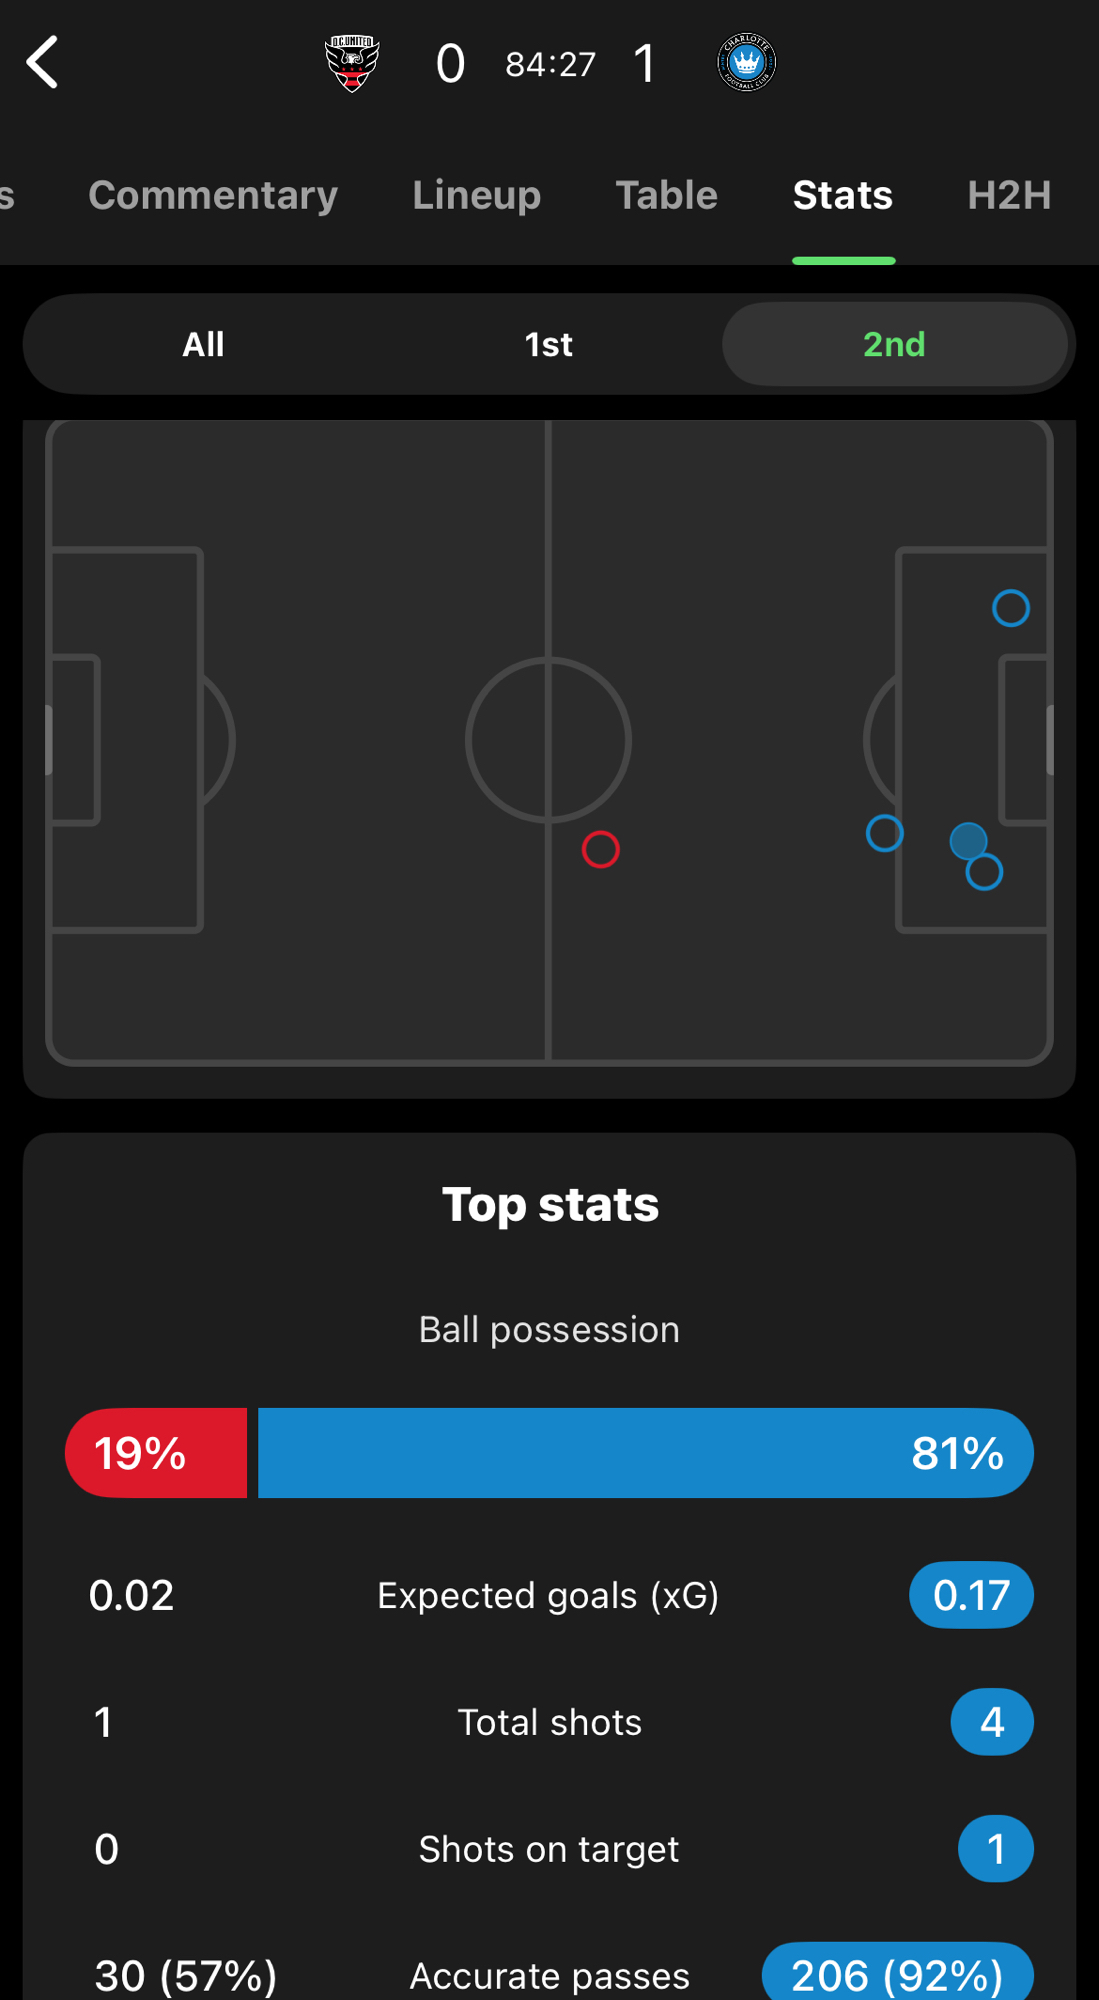Tap the blue shot marker nearest the top of the penalty box
The width and height of the screenshot is (1099, 2000).
pos(1010,608)
